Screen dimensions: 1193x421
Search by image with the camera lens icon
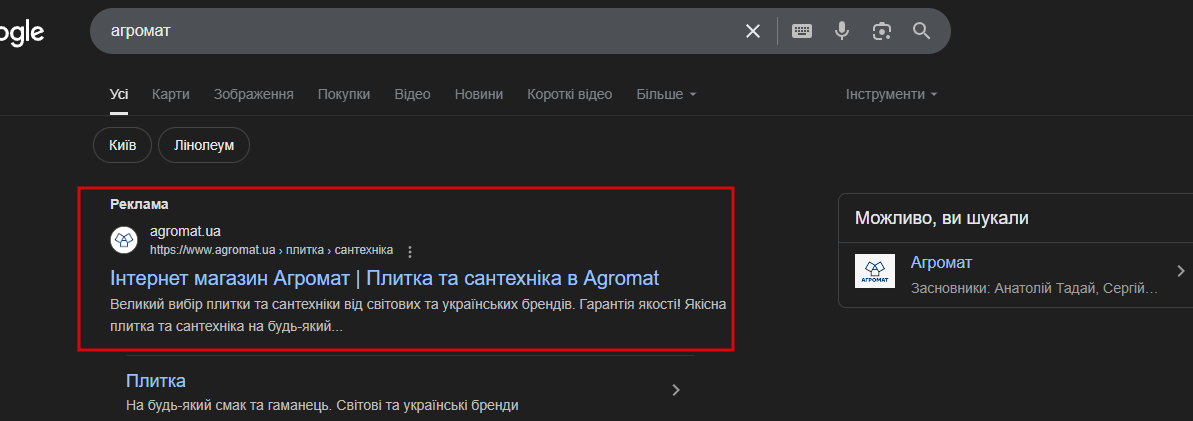pyautogui.click(x=882, y=31)
